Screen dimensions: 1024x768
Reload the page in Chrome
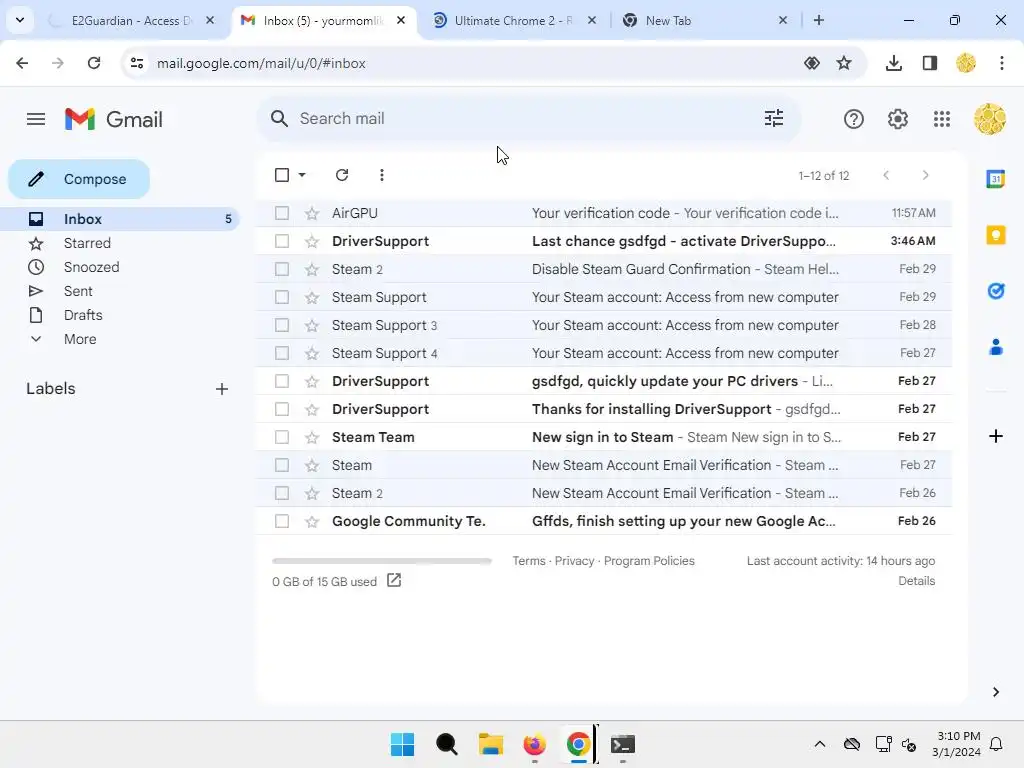pyautogui.click(x=94, y=63)
